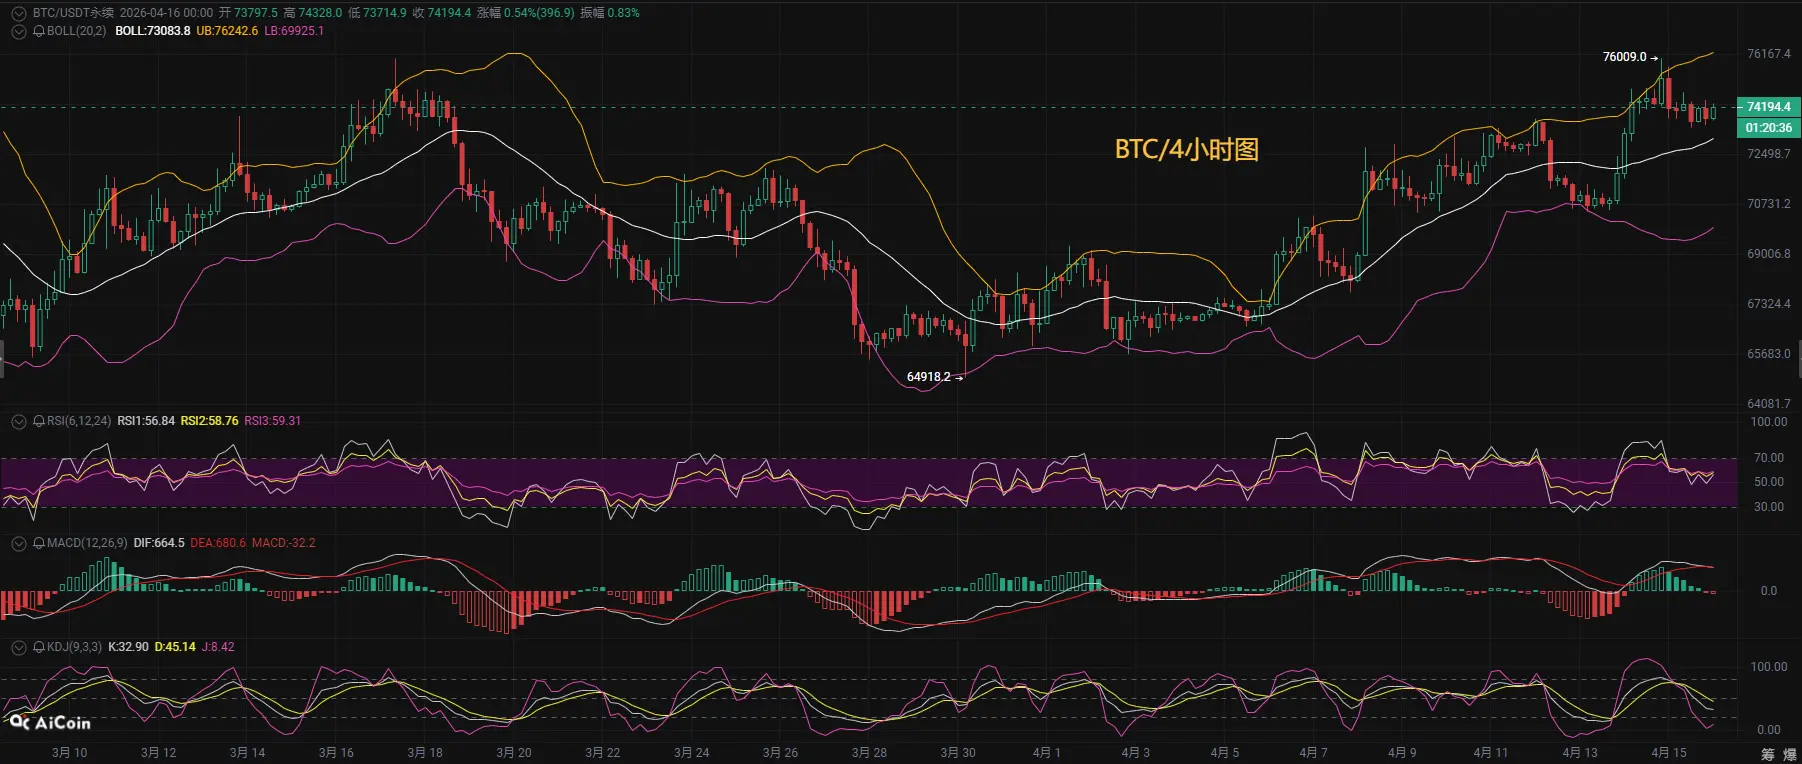The width and height of the screenshot is (1802, 764).
Task: Set alert bell for RSI indicator
Action: click(39, 421)
